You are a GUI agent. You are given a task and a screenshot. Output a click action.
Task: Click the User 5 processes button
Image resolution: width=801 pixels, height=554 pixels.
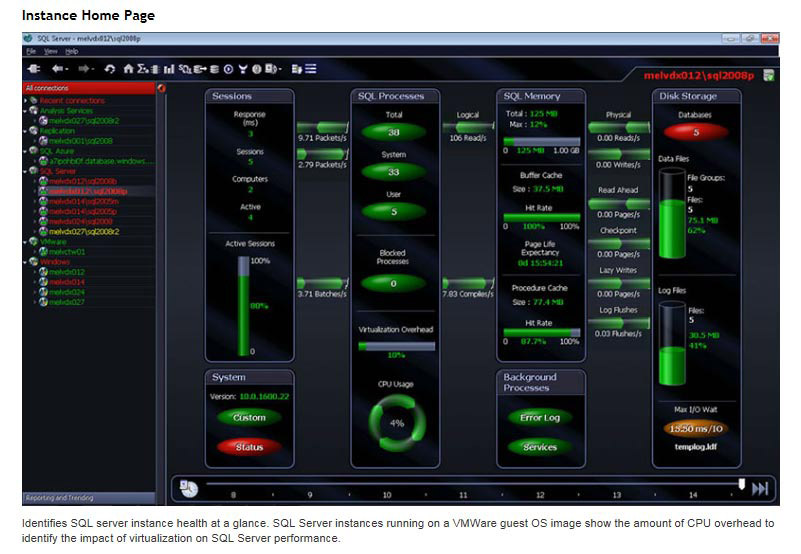393,211
